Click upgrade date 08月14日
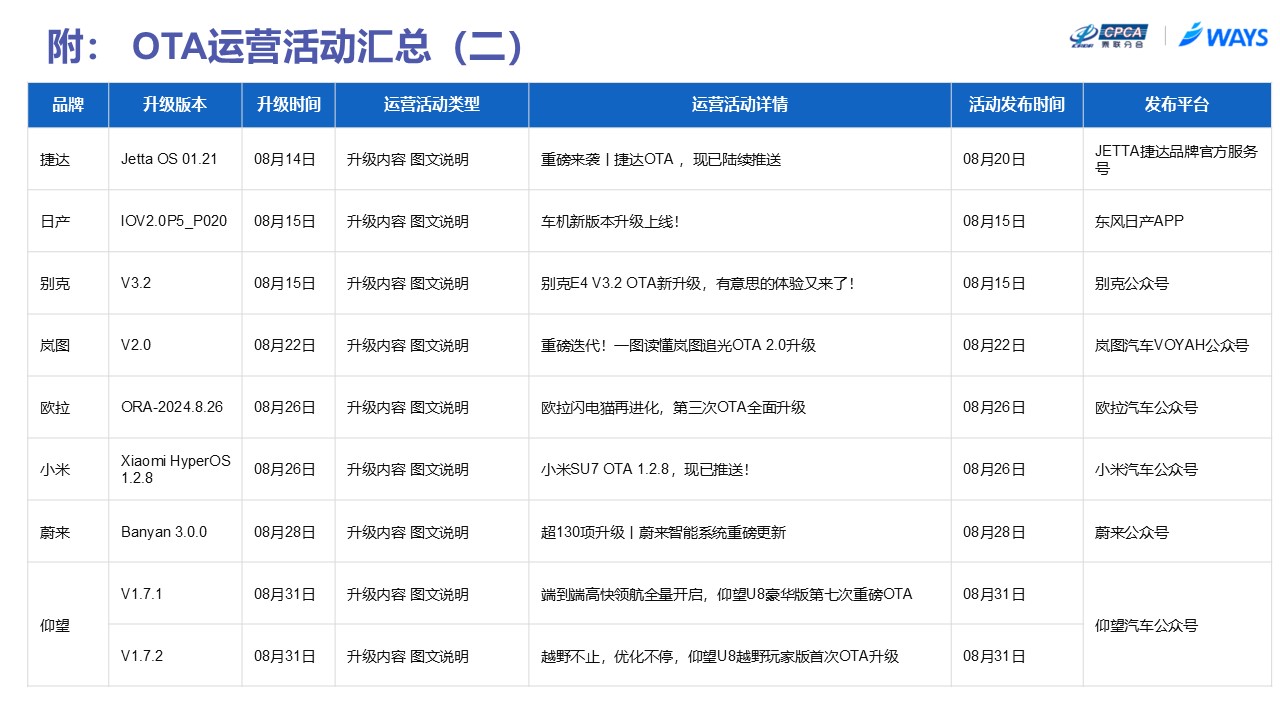Image resolution: width=1280 pixels, height=720 pixels. pos(285,159)
